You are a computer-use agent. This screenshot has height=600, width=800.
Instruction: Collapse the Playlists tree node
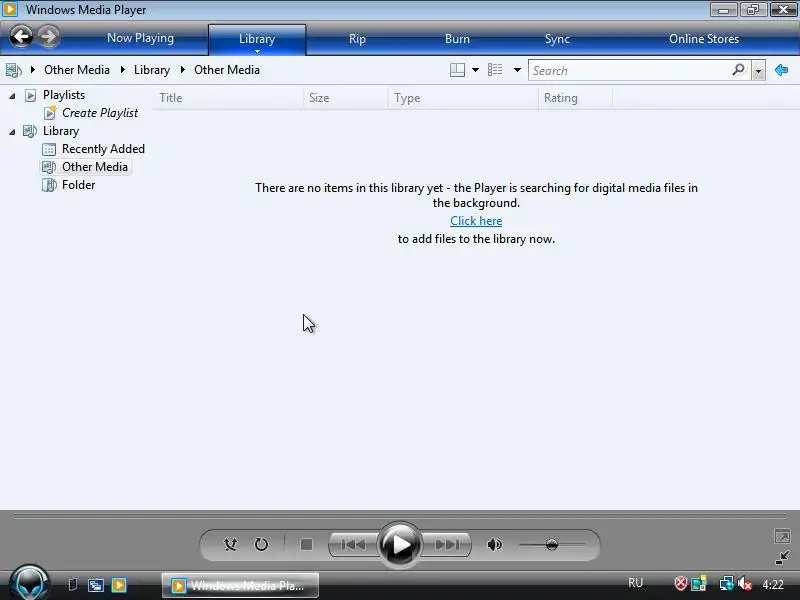pyautogui.click(x=12, y=95)
